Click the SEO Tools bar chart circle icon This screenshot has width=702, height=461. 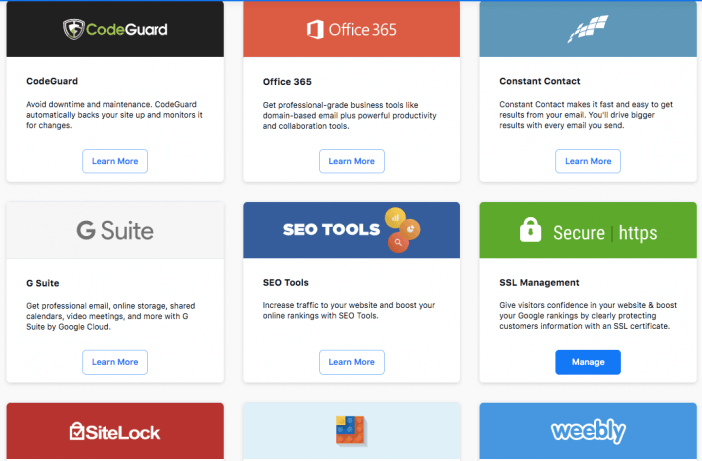click(x=395, y=218)
